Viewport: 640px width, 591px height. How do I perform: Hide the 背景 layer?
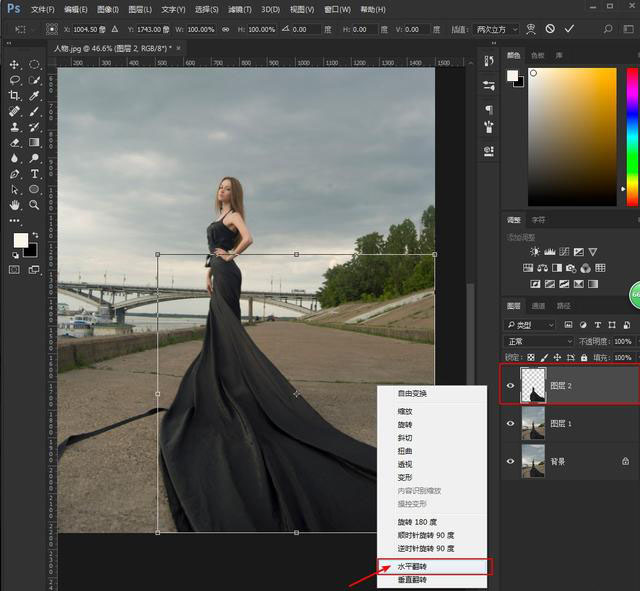510,461
